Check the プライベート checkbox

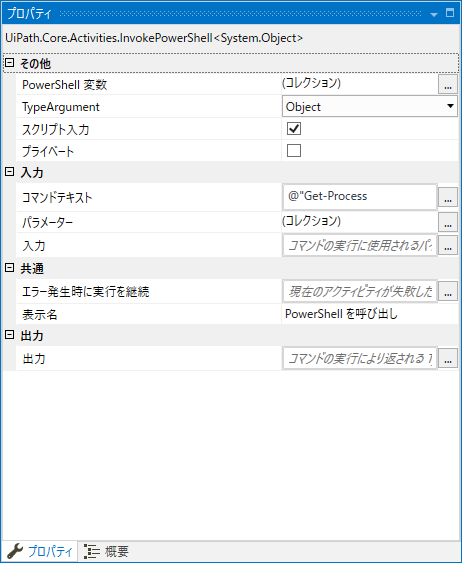pos(294,150)
